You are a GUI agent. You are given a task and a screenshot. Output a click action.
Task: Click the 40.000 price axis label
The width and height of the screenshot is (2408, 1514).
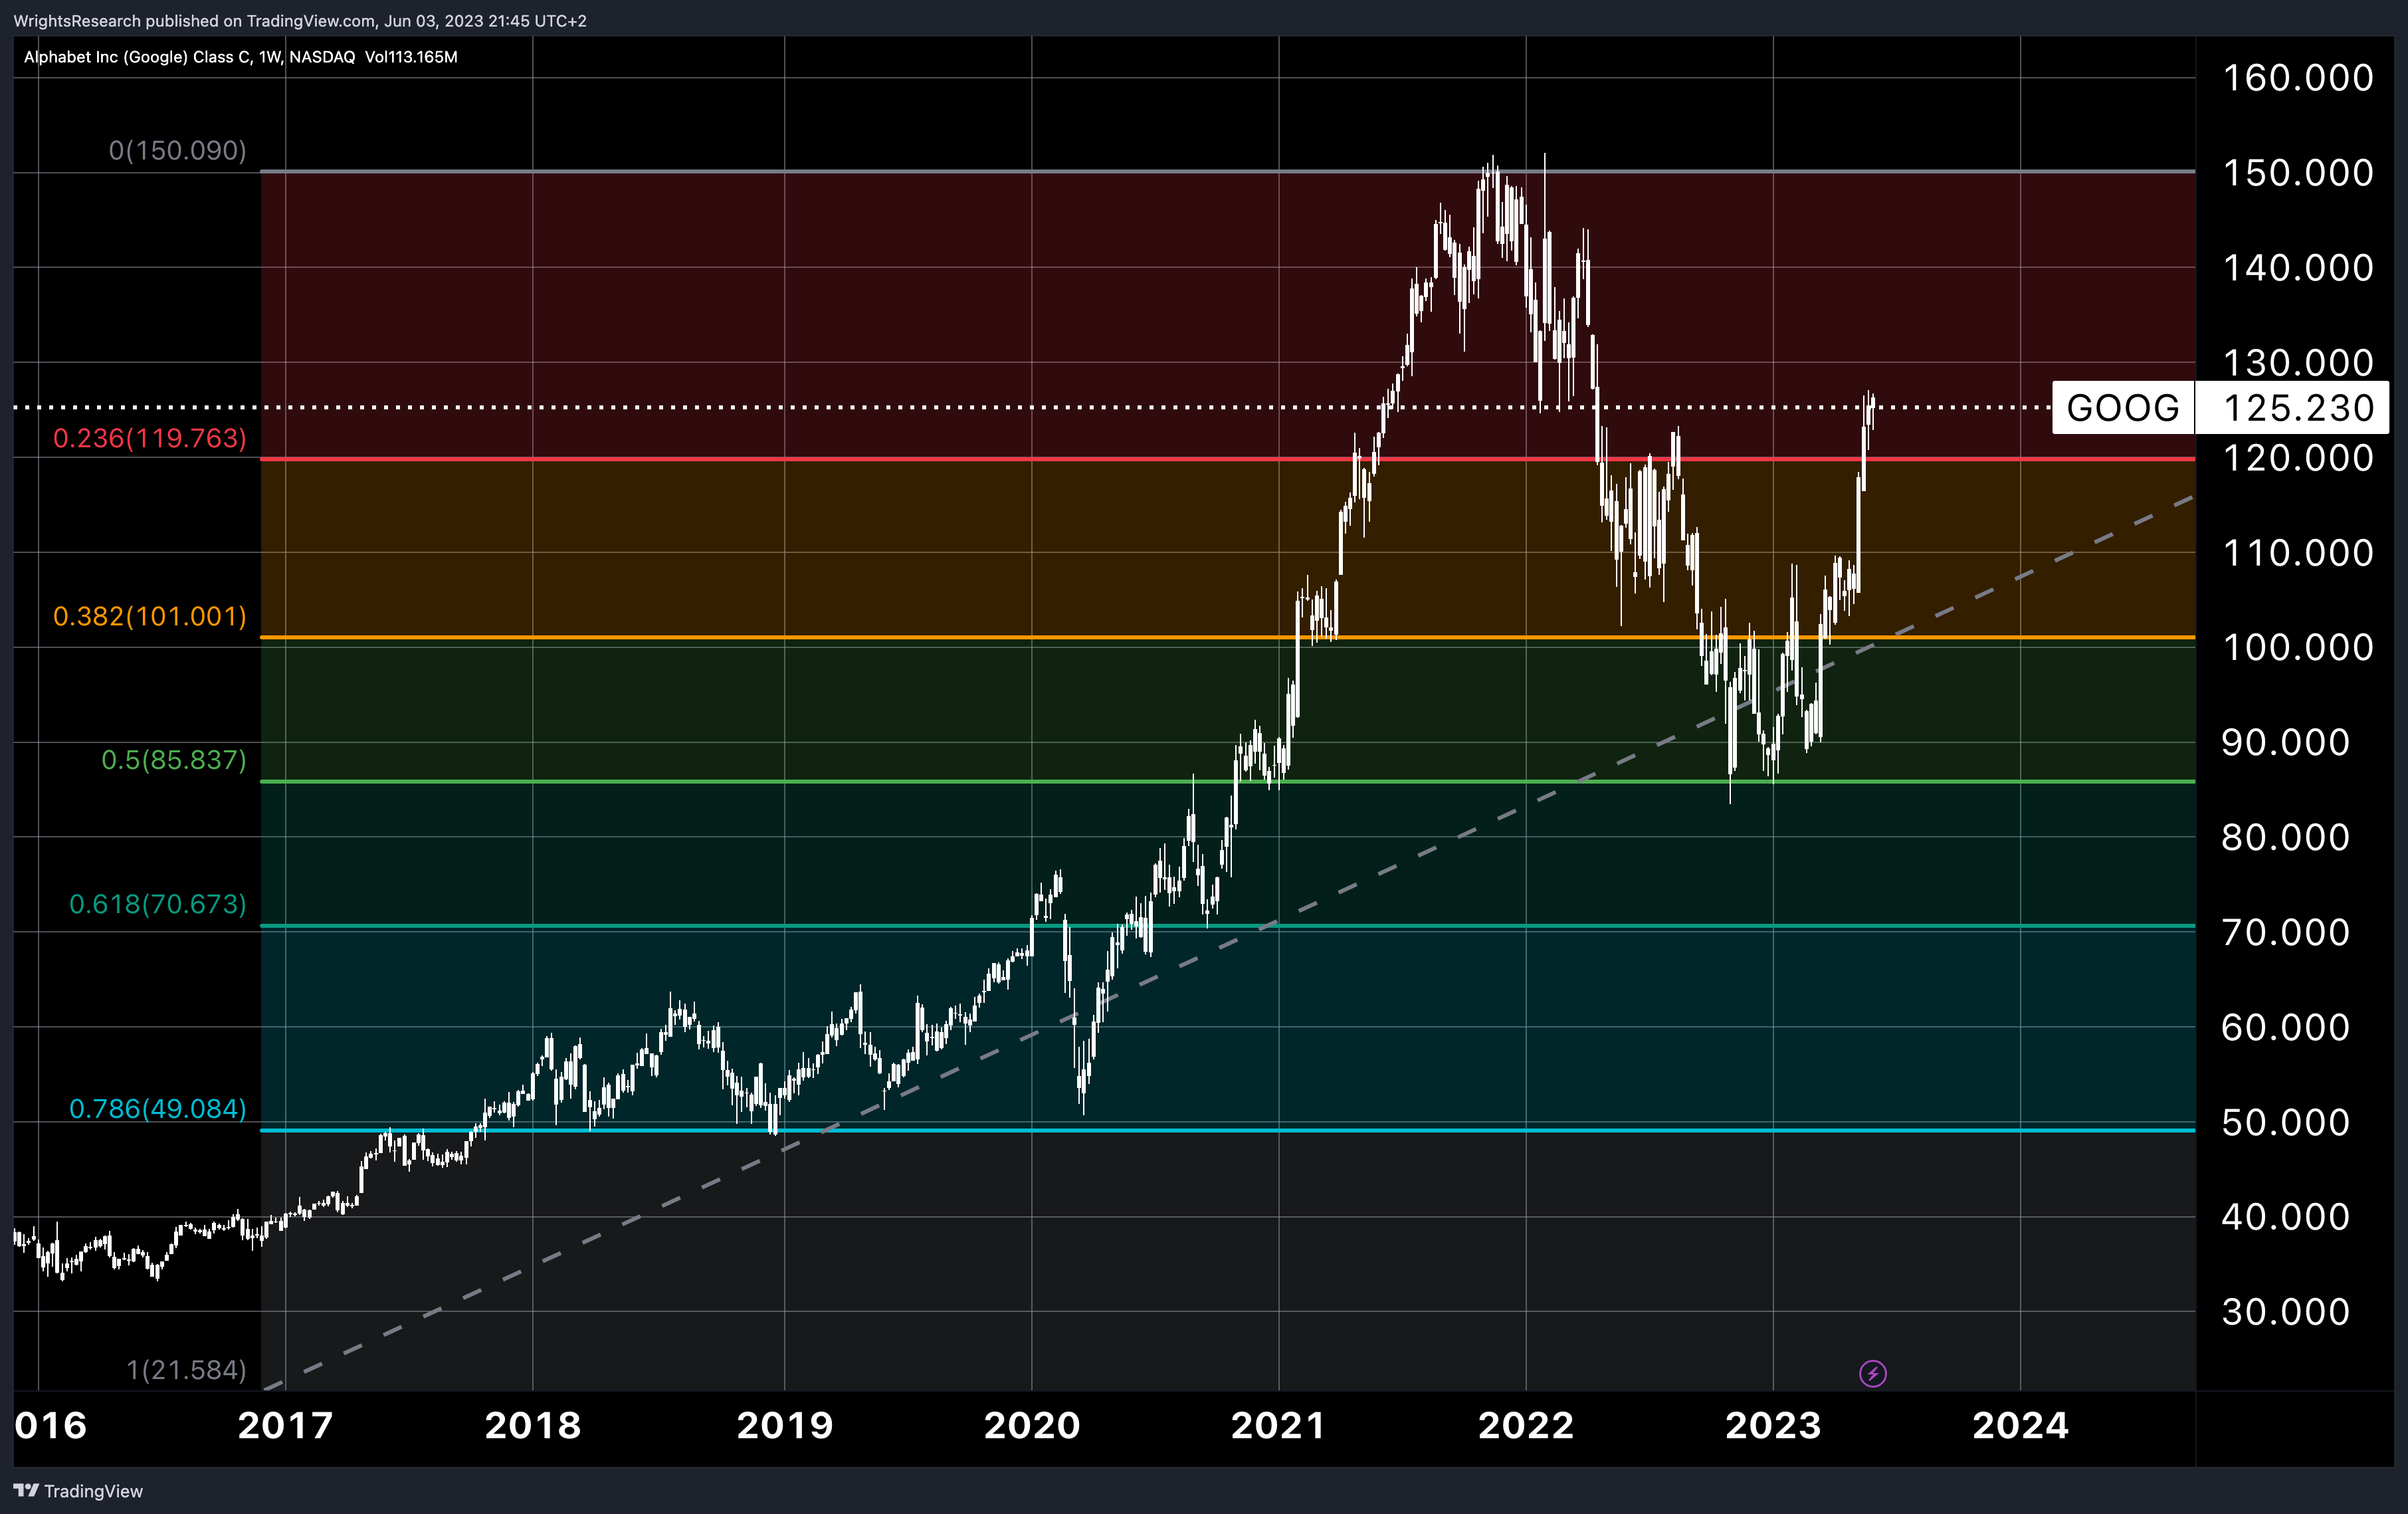pos(2285,1217)
